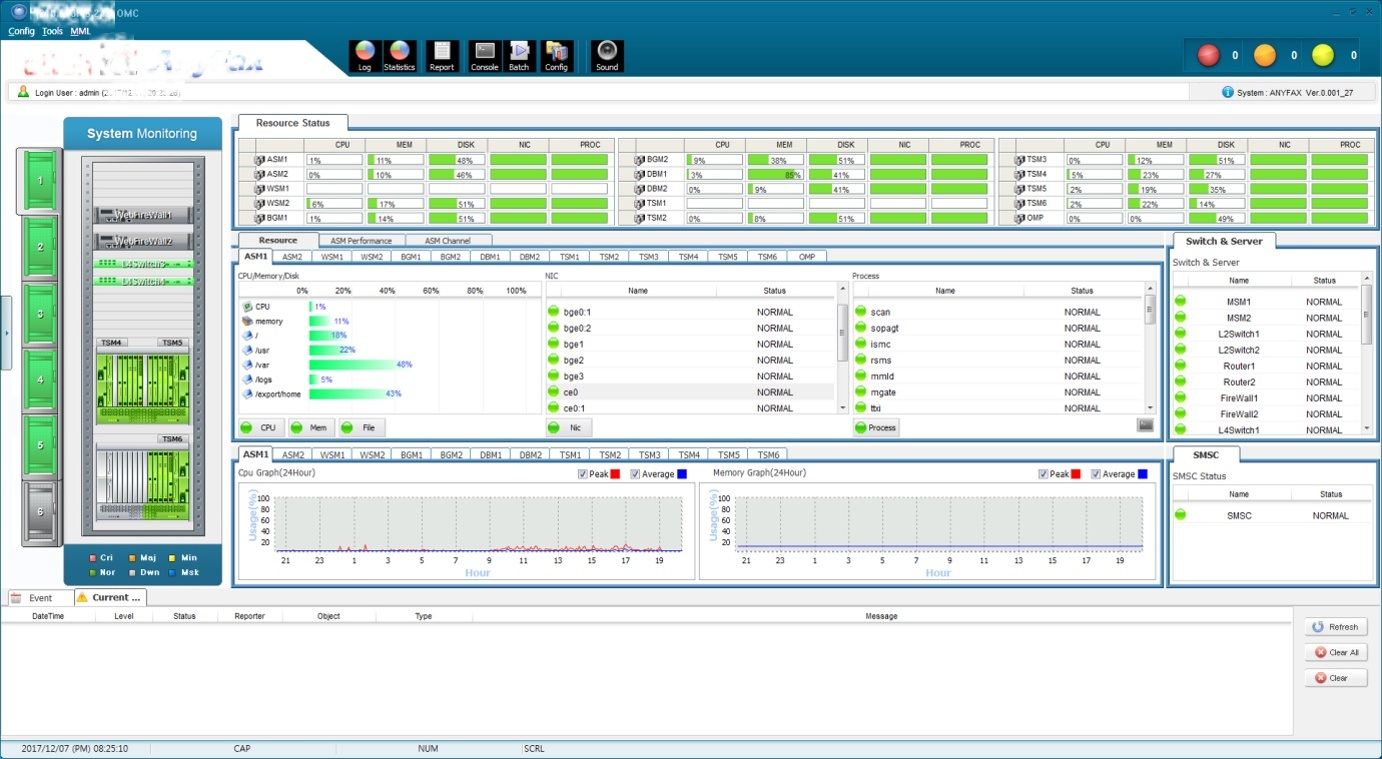Screen dimensions: 1382x759
Task: Click the Nic button below the NIC list
Action: click(x=569, y=427)
